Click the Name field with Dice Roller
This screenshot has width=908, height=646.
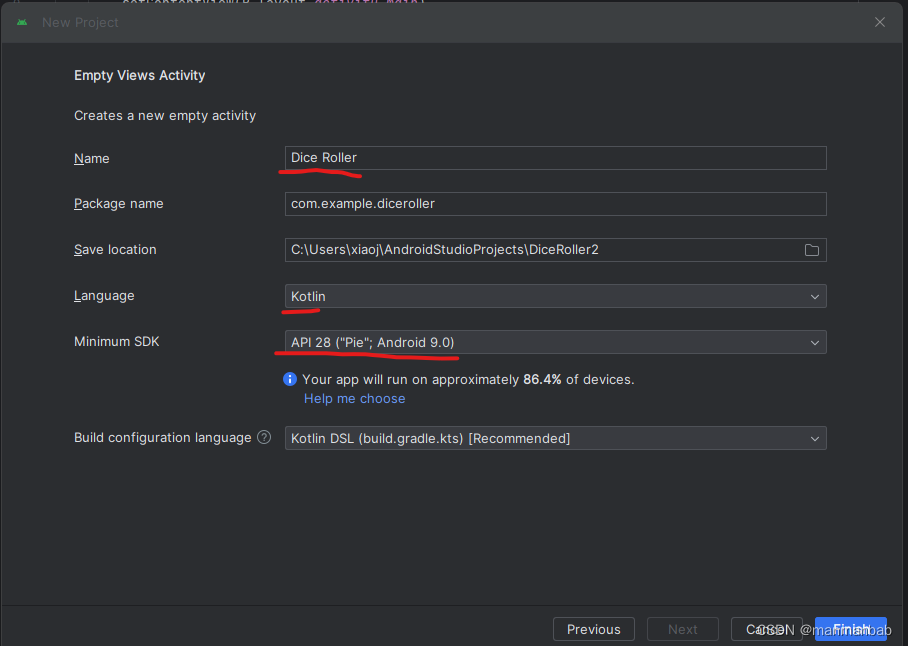click(x=555, y=158)
